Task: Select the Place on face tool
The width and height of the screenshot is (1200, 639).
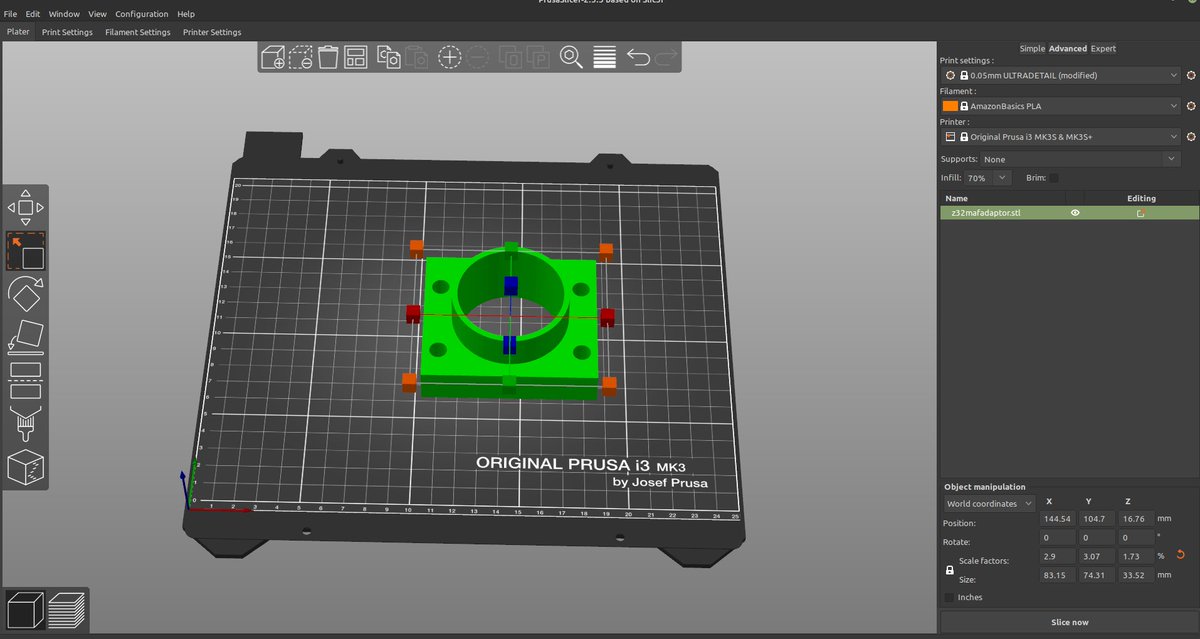Action: [26, 337]
